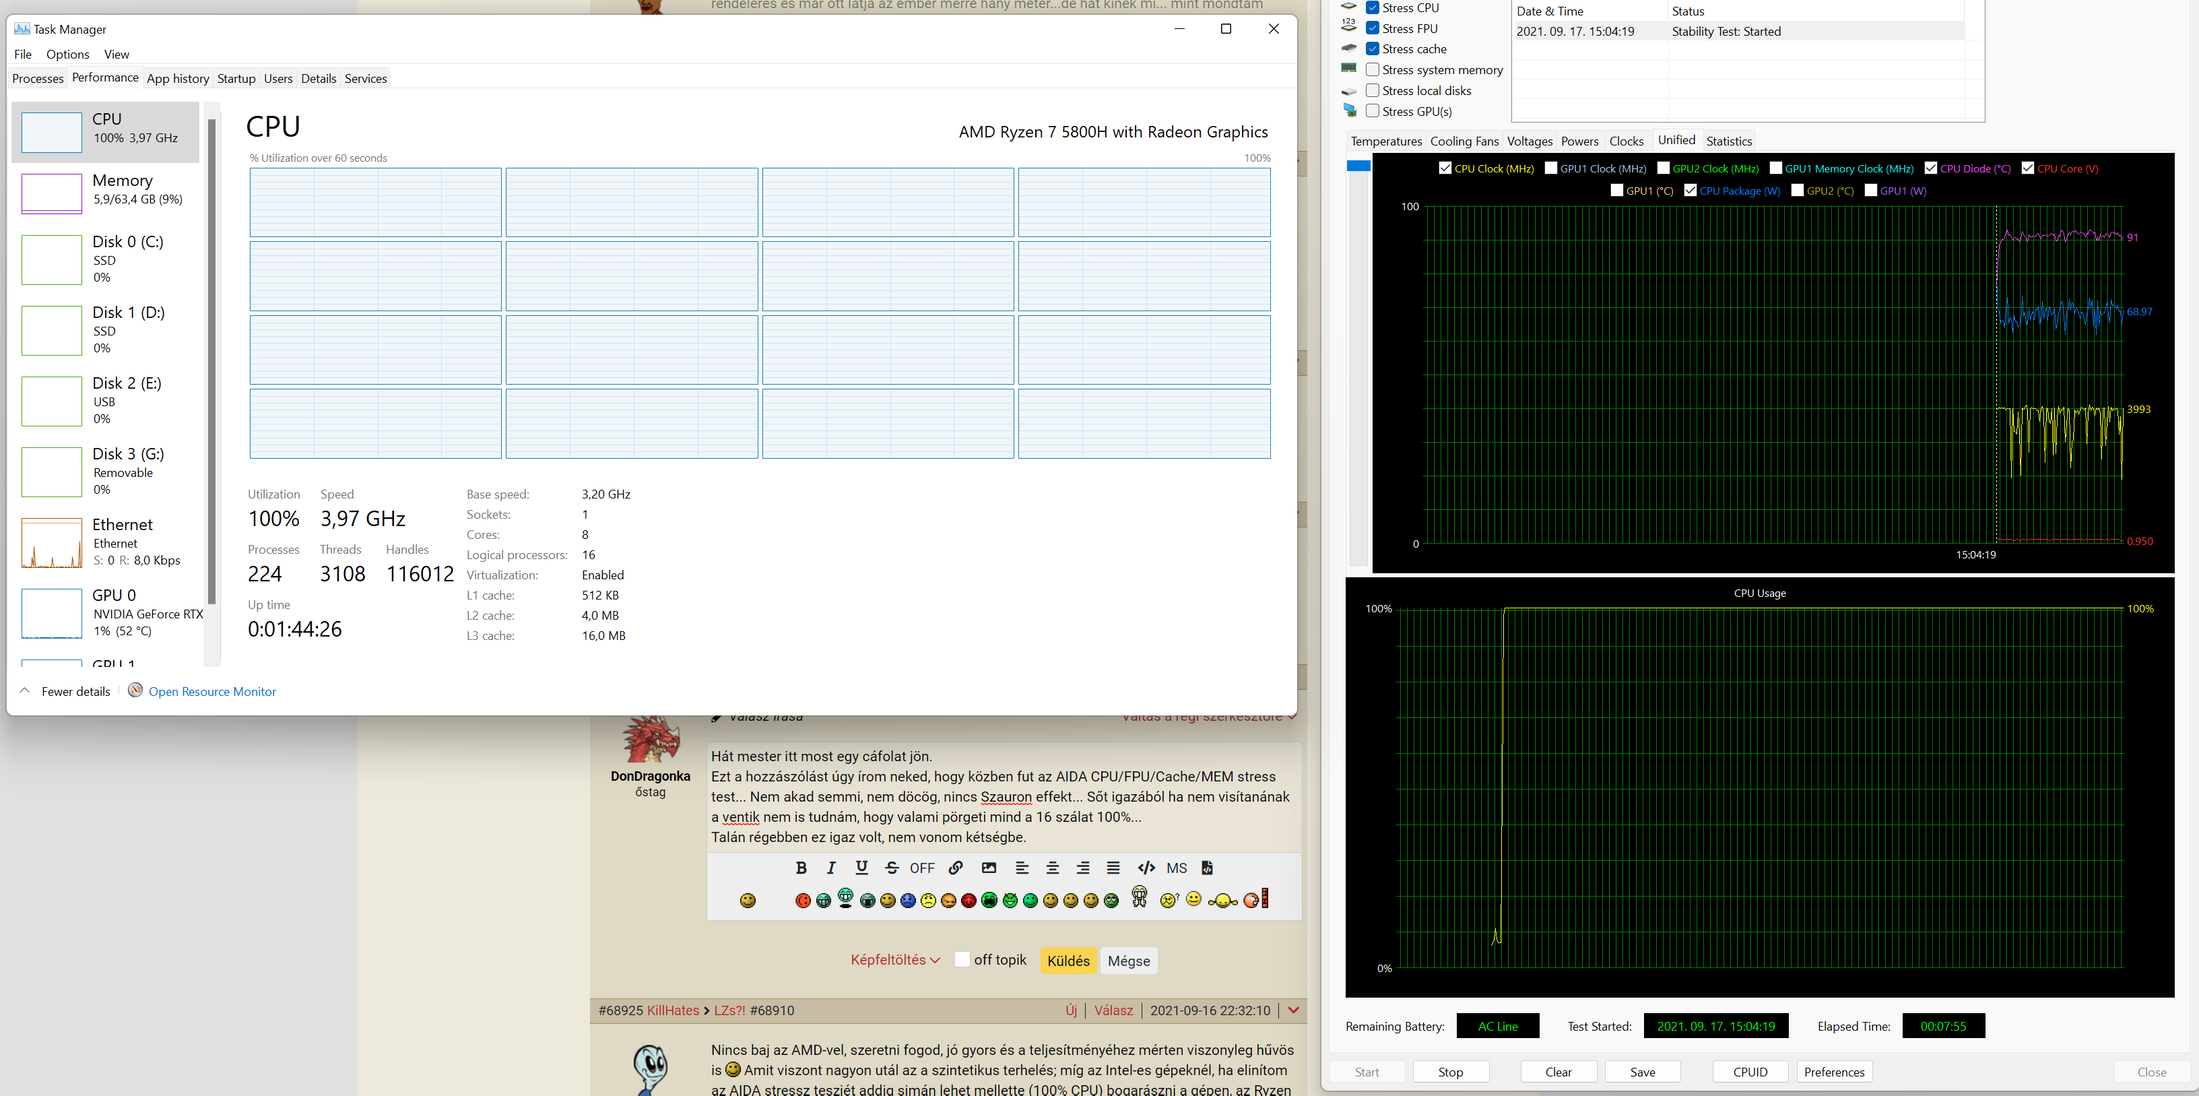Viewport: 2199px width, 1096px height.
Task: Enable the Stress system memory checkbox
Action: coord(1373,70)
